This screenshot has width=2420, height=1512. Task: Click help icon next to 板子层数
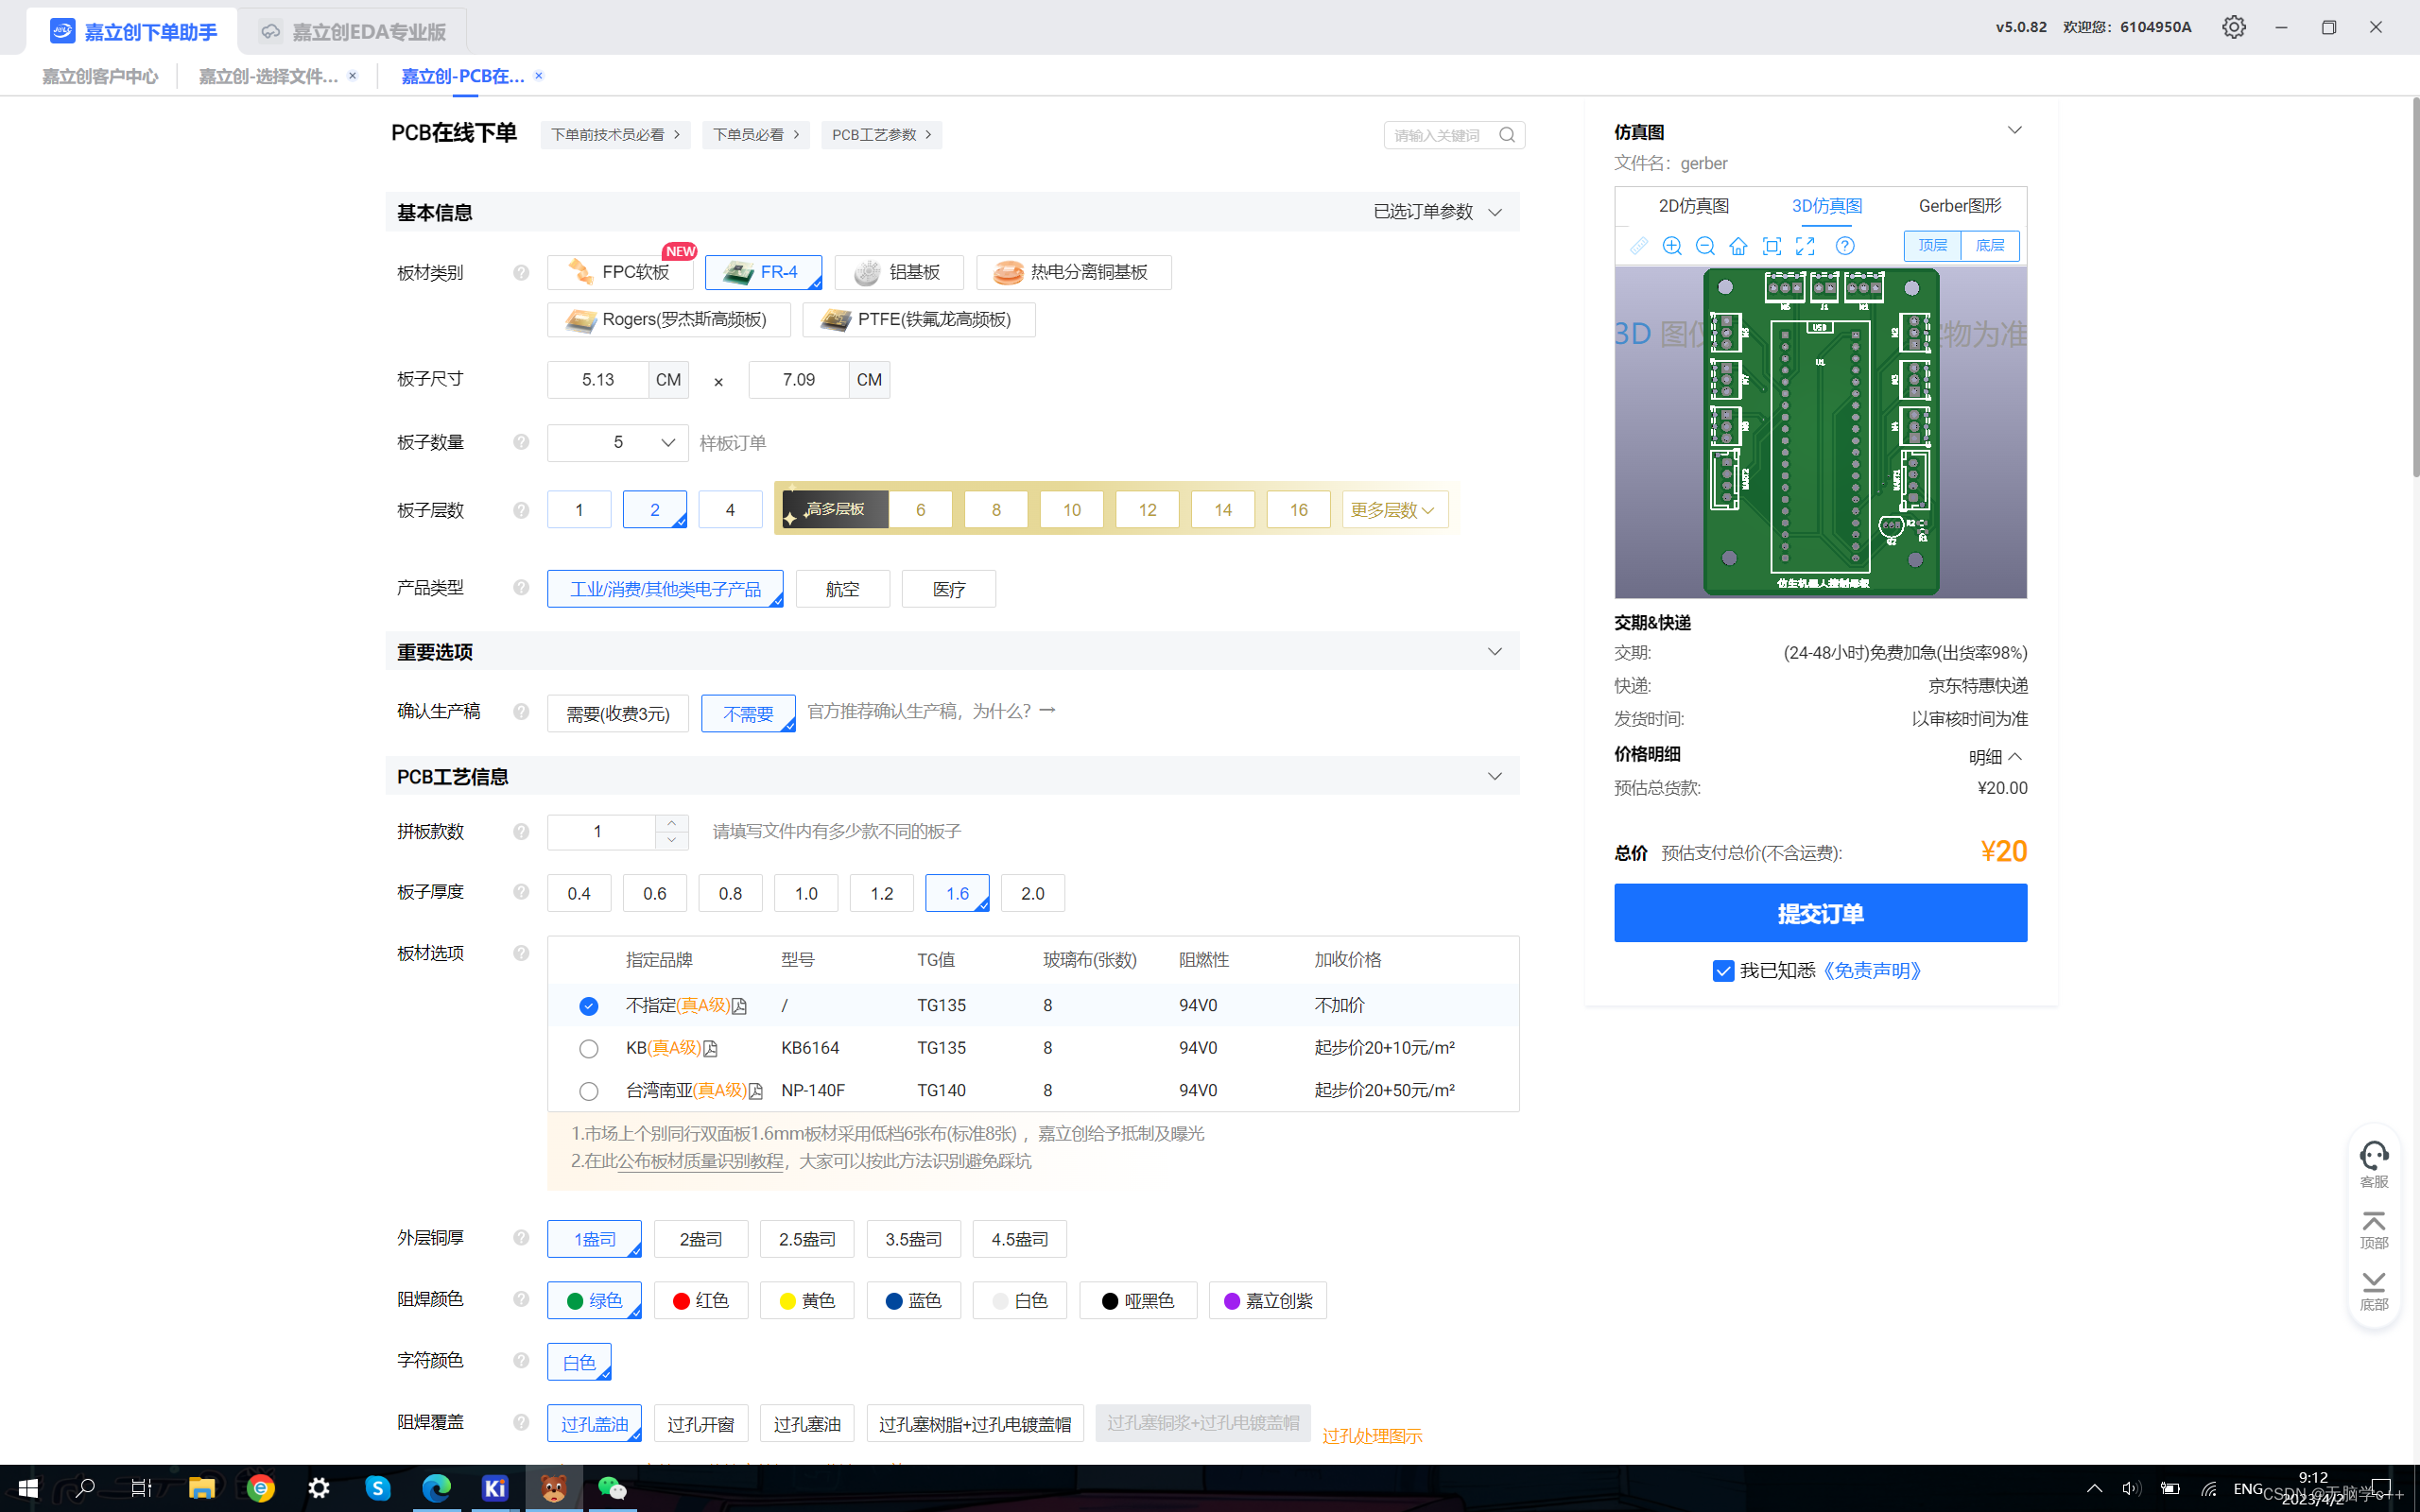tap(521, 510)
